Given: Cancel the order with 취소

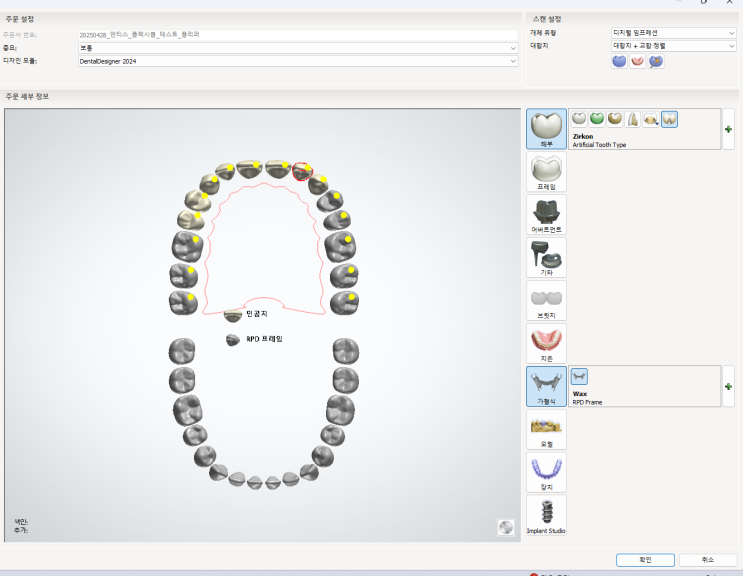Looking at the screenshot, I should (x=708, y=560).
